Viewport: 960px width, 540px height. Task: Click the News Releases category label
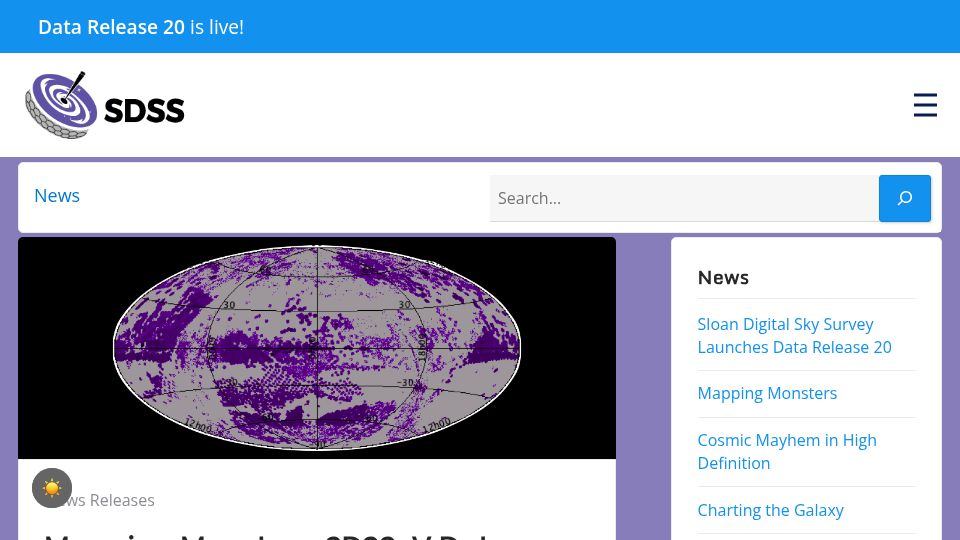100,500
